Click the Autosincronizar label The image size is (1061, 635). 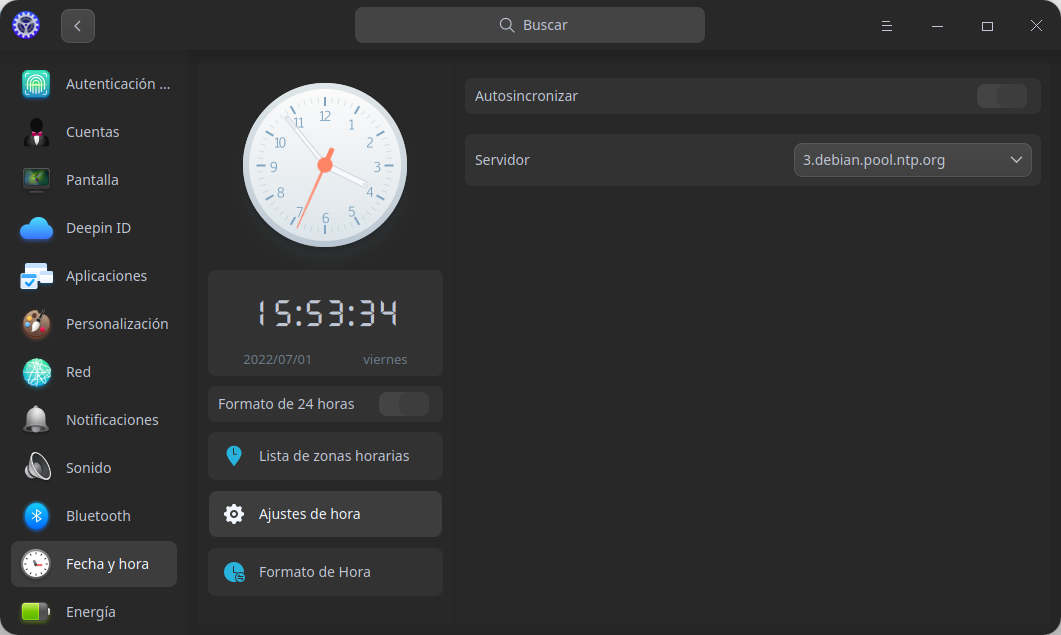tap(526, 96)
